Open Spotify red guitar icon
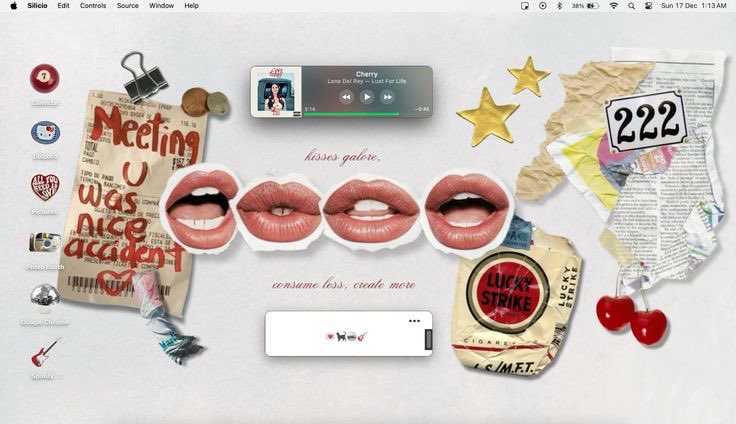The image size is (736, 424). coord(45,352)
